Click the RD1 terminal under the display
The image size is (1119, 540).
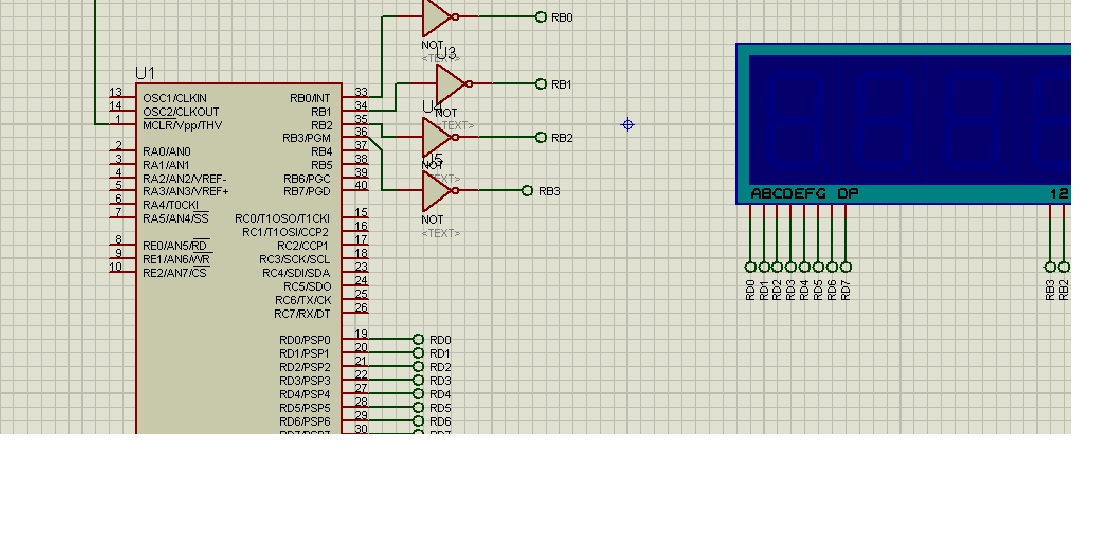tap(764, 267)
